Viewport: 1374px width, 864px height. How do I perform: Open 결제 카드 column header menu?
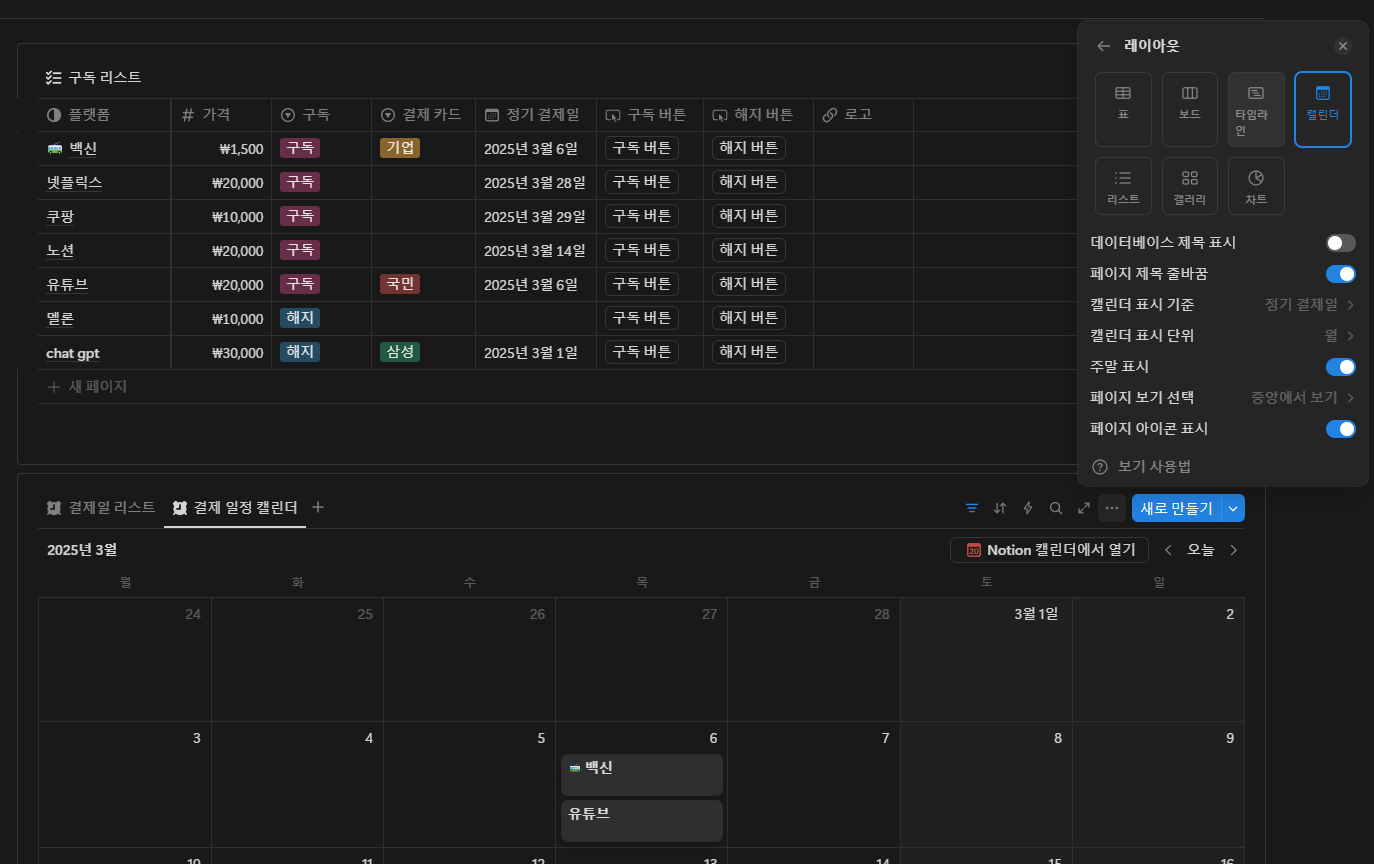423,115
